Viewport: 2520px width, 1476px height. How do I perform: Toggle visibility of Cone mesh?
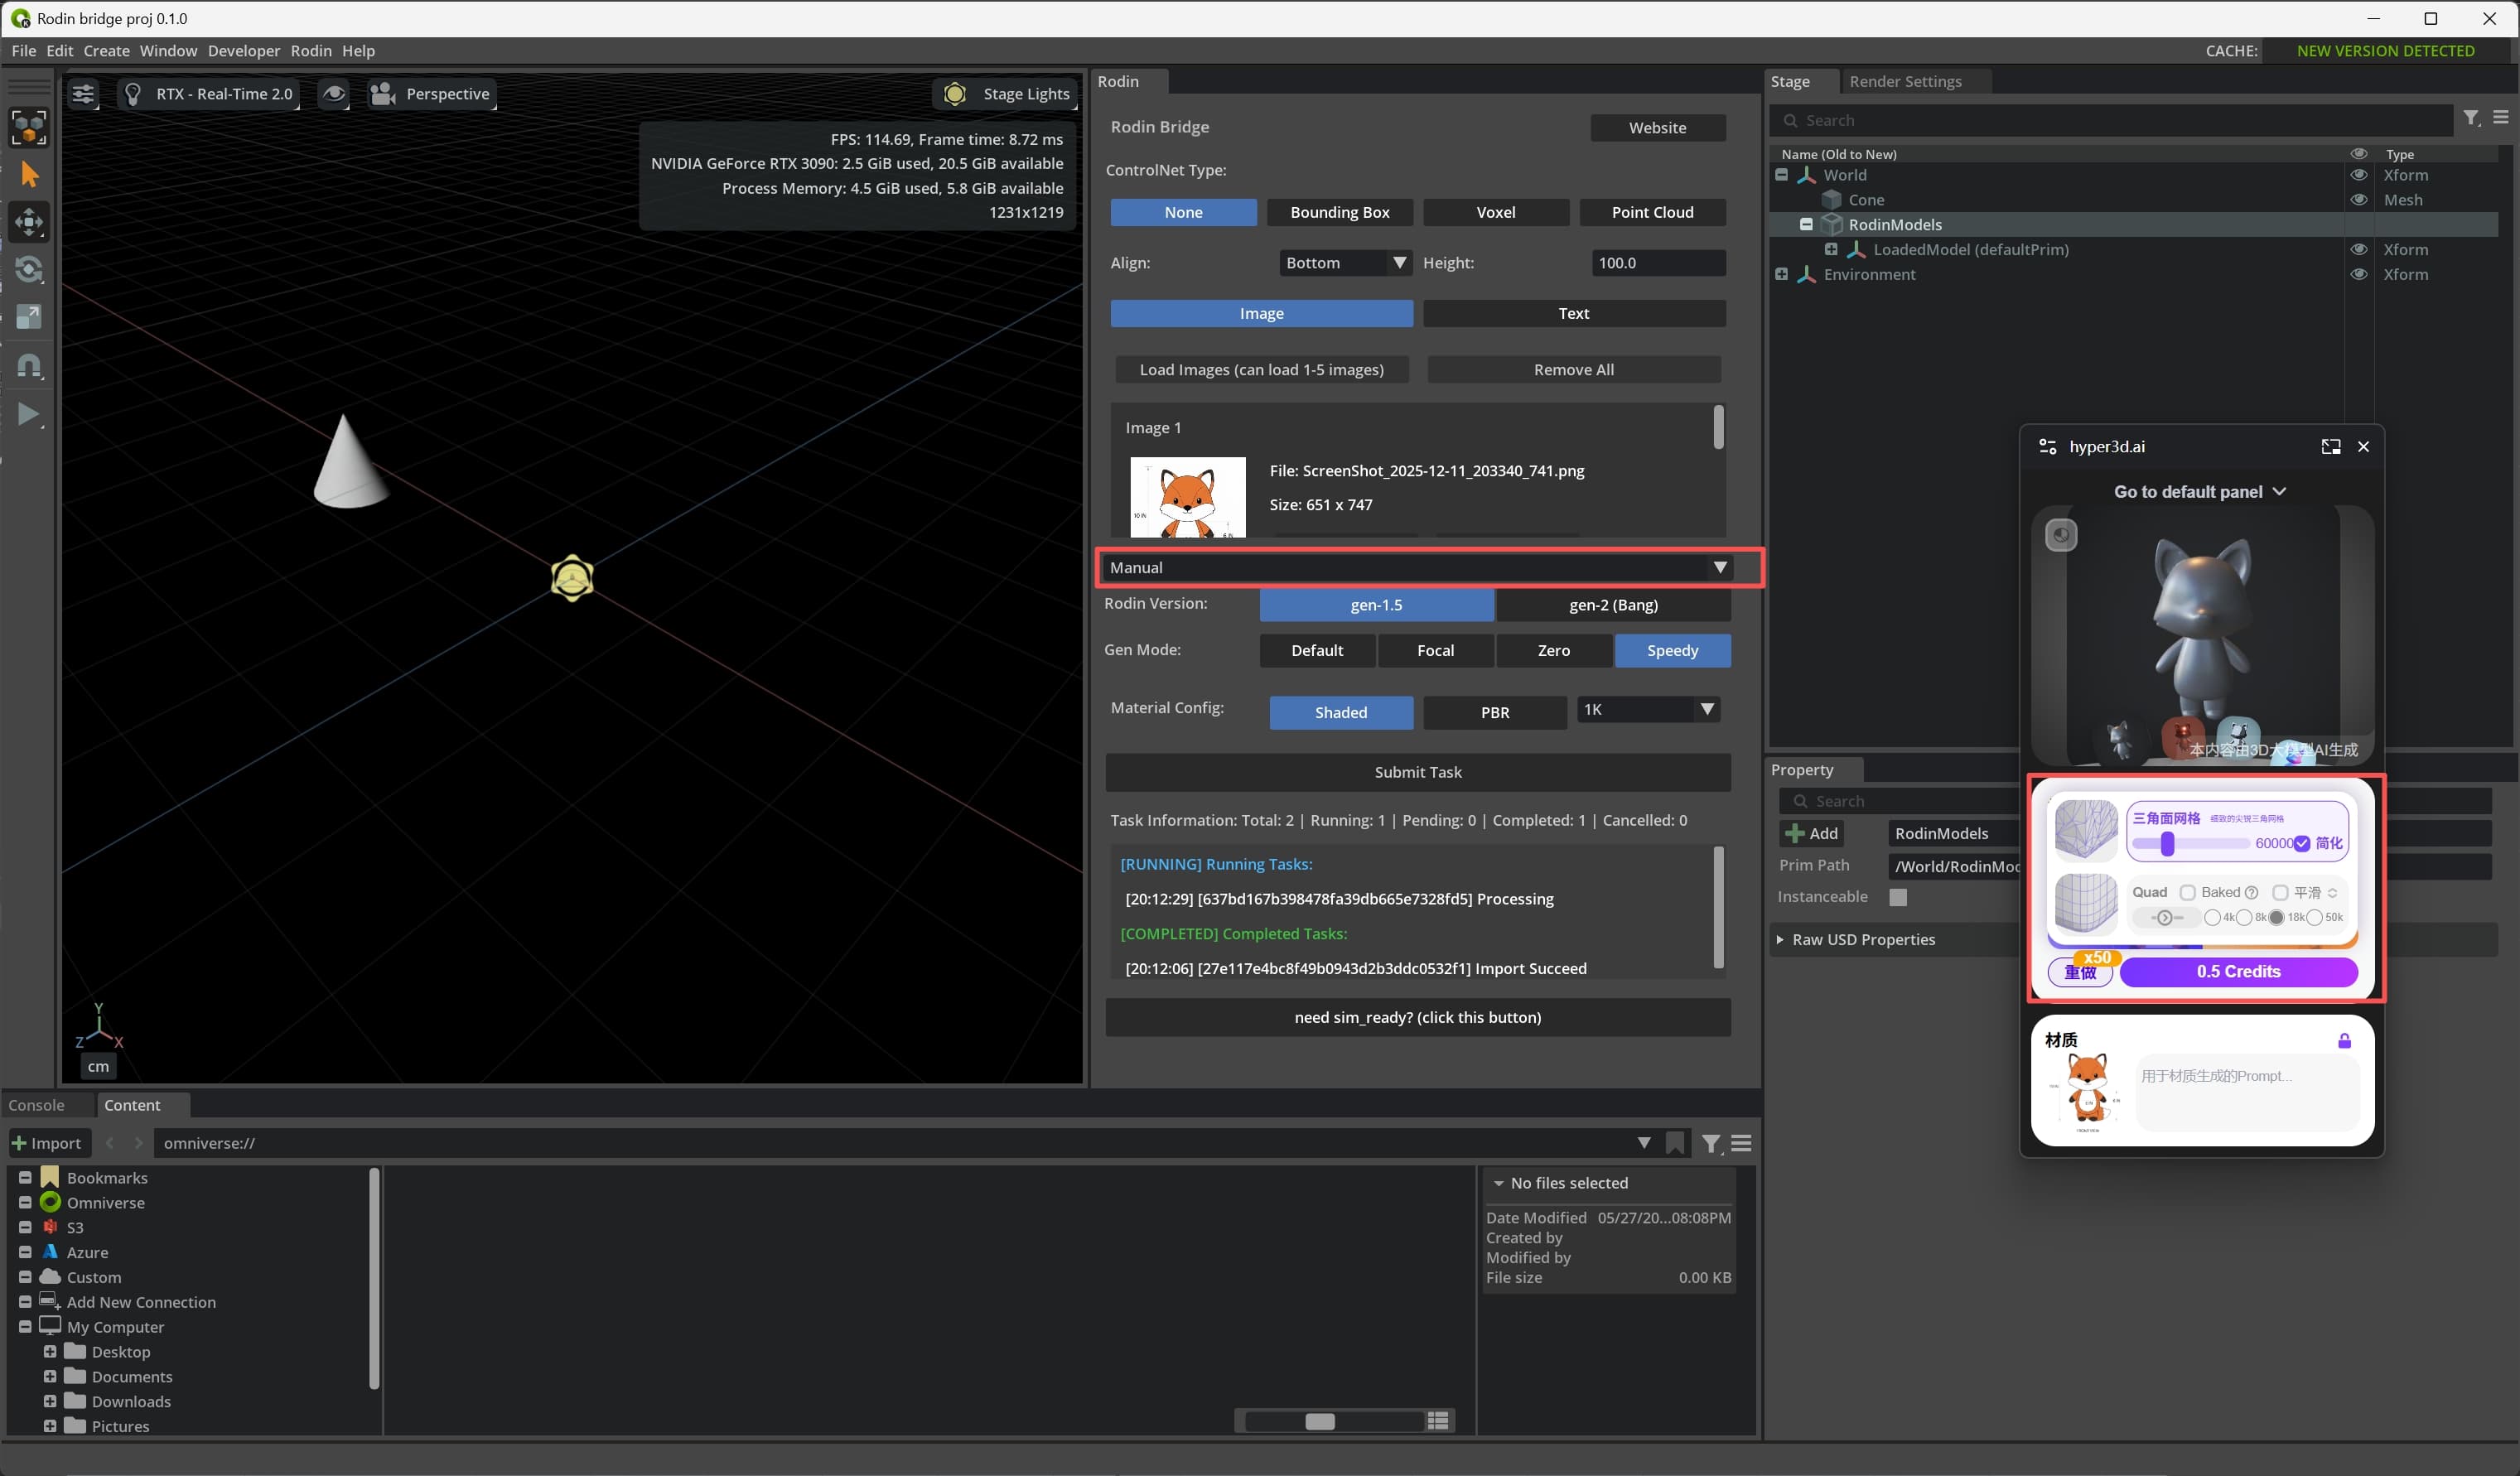pos(2359,200)
